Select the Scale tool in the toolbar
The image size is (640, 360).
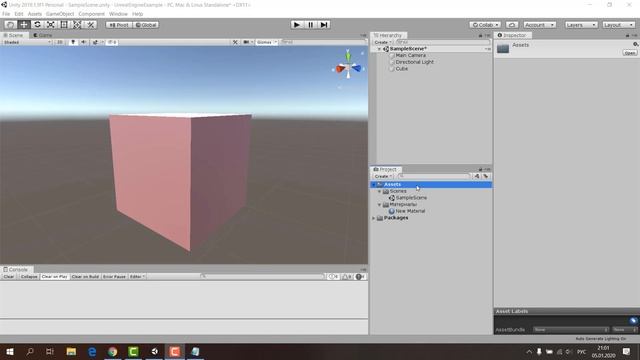pyautogui.click(x=51, y=25)
